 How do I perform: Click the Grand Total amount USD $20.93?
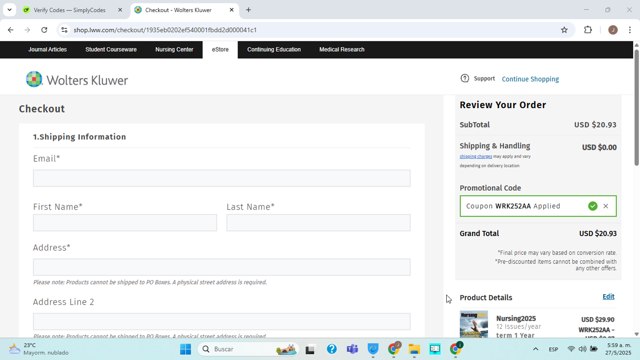(x=598, y=233)
